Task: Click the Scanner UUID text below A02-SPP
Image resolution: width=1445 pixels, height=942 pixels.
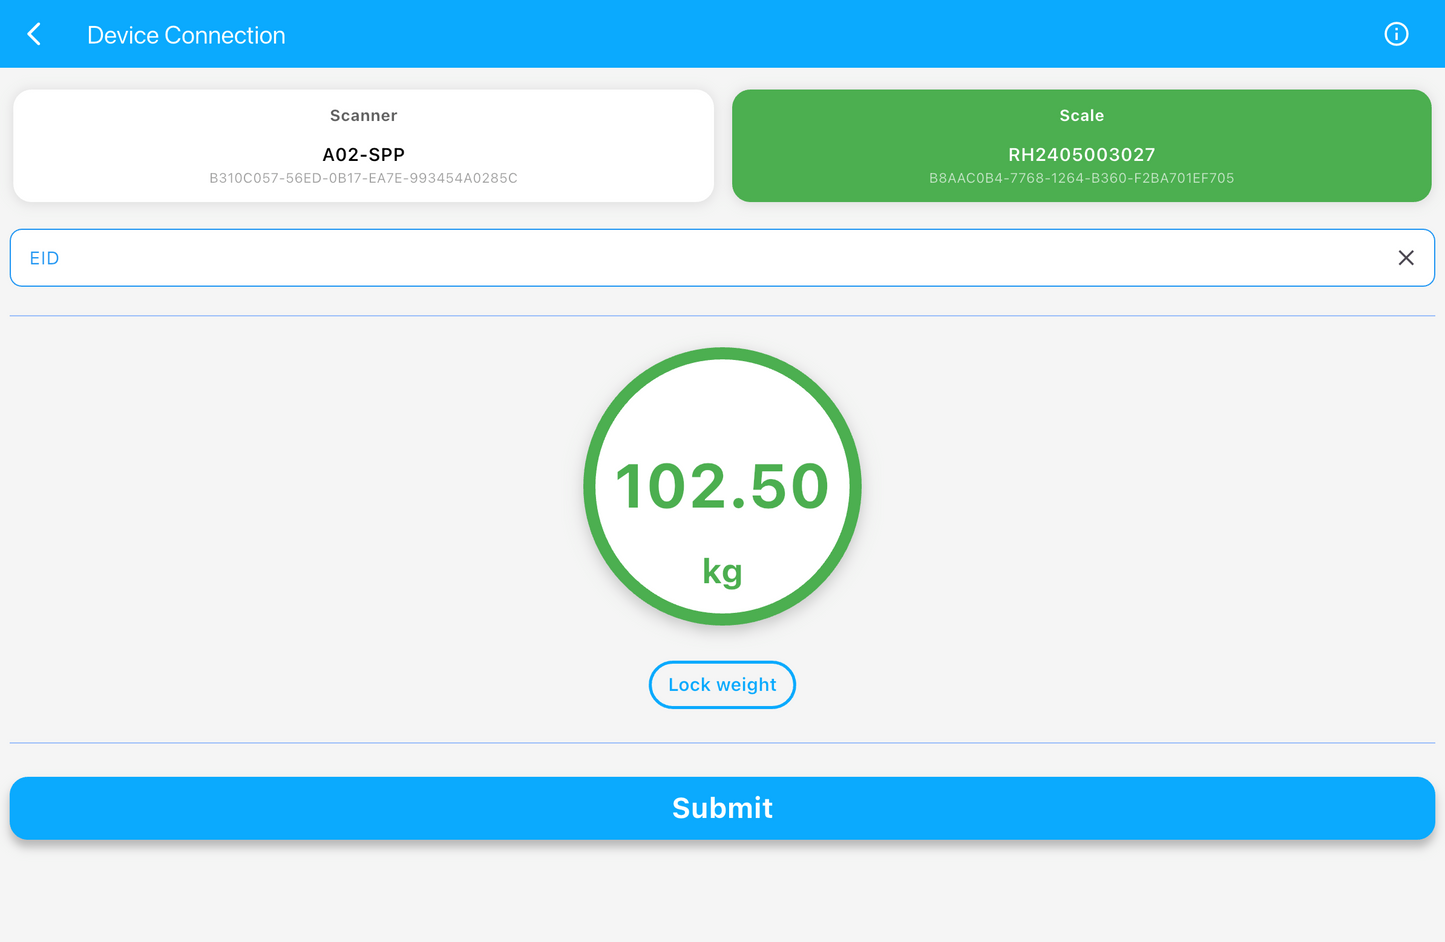Action: coord(363,178)
